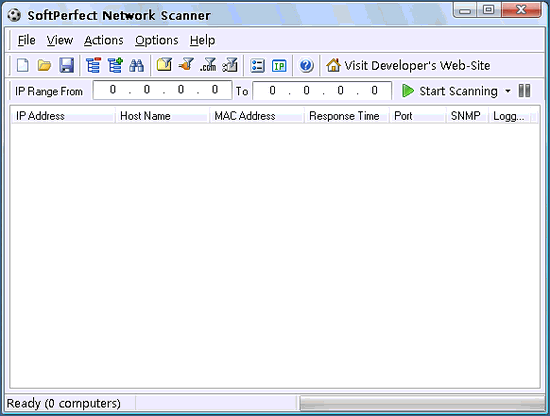The height and width of the screenshot is (416, 550).
Task: Toggle the .com host name filter
Action: (x=208, y=65)
